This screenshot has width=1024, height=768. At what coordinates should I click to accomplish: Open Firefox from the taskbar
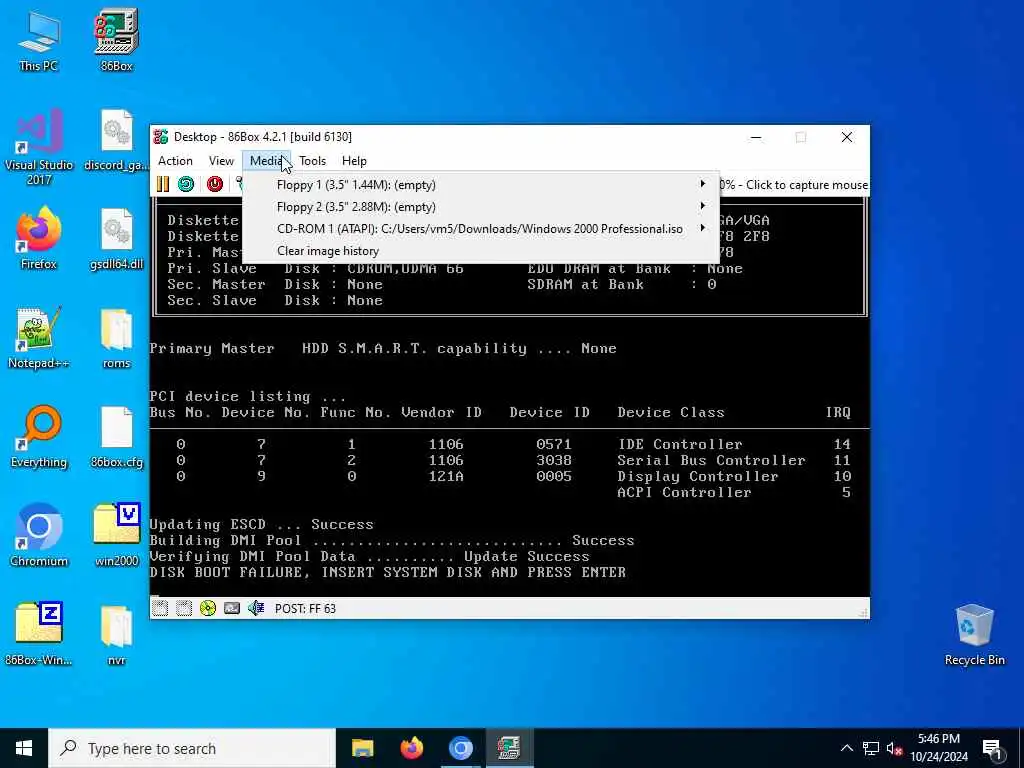click(x=411, y=748)
